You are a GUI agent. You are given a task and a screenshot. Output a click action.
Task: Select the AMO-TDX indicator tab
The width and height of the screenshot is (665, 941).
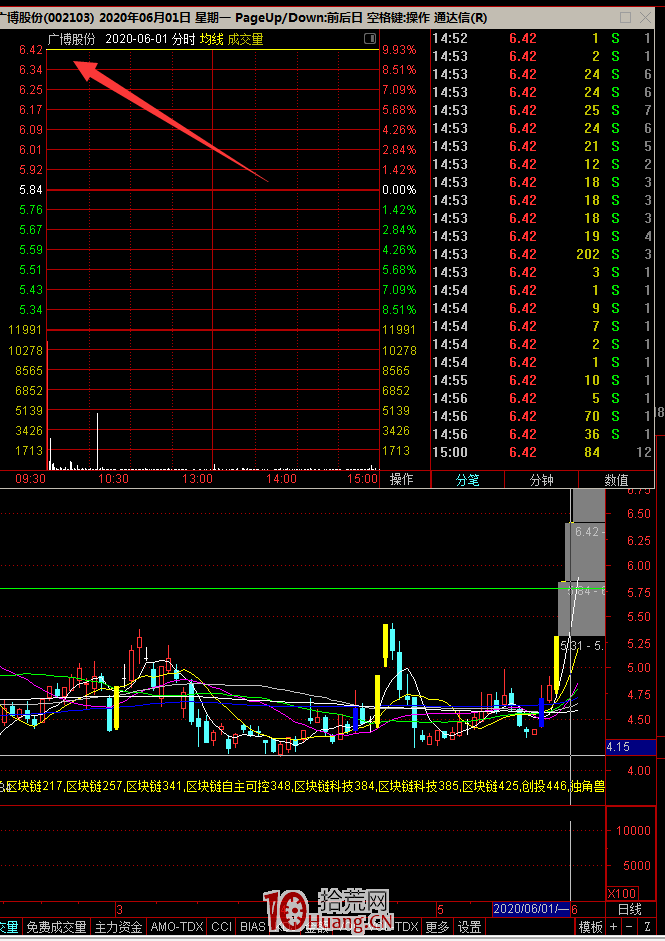tap(176, 927)
